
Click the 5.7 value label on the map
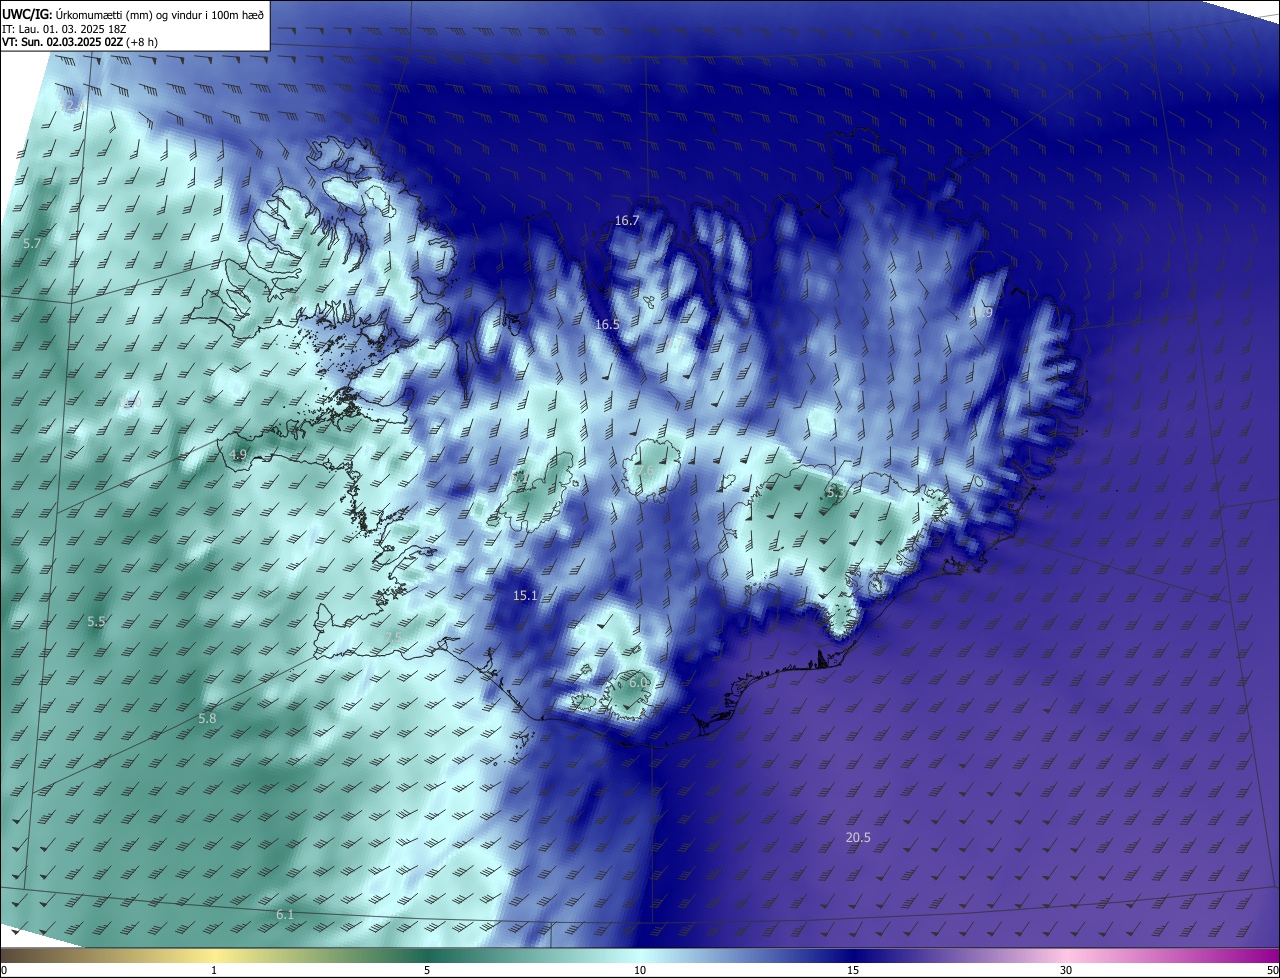coord(32,243)
